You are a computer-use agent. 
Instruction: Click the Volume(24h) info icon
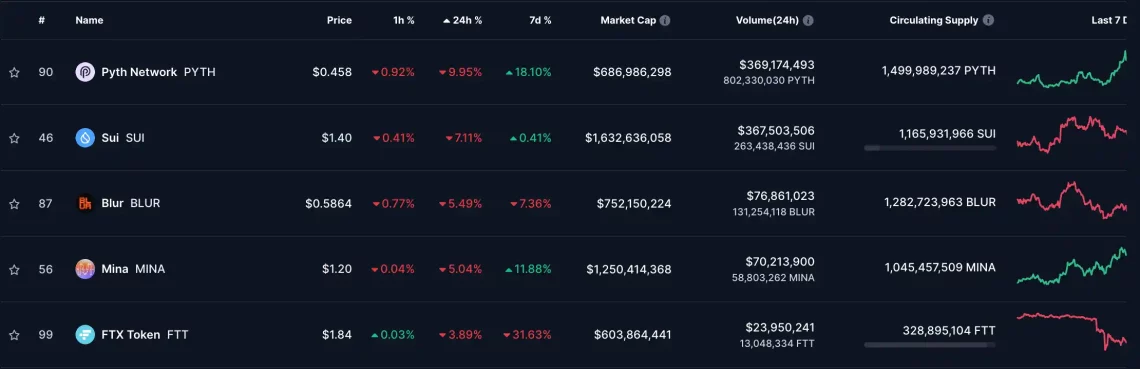coord(808,20)
